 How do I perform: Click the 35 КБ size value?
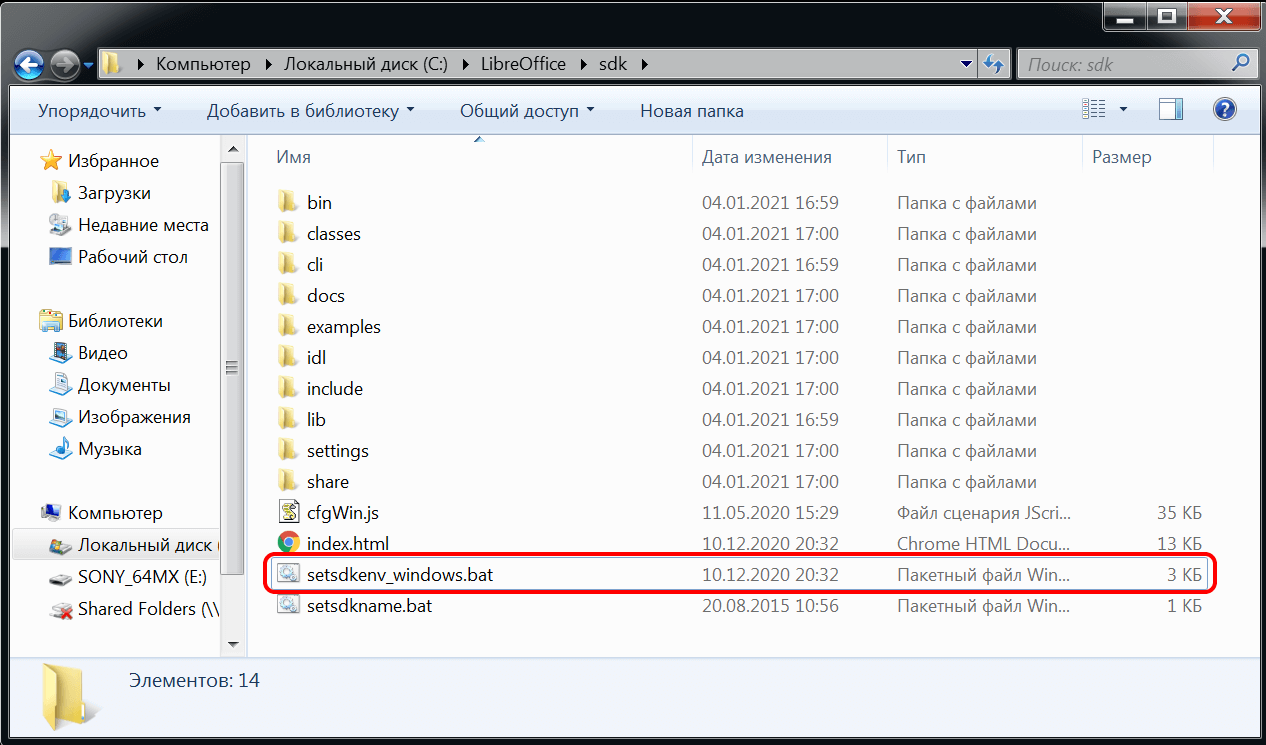(x=1179, y=513)
